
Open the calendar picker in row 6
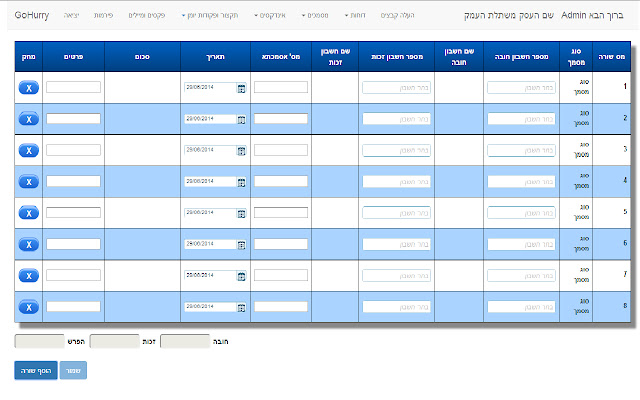(x=241, y=245)
